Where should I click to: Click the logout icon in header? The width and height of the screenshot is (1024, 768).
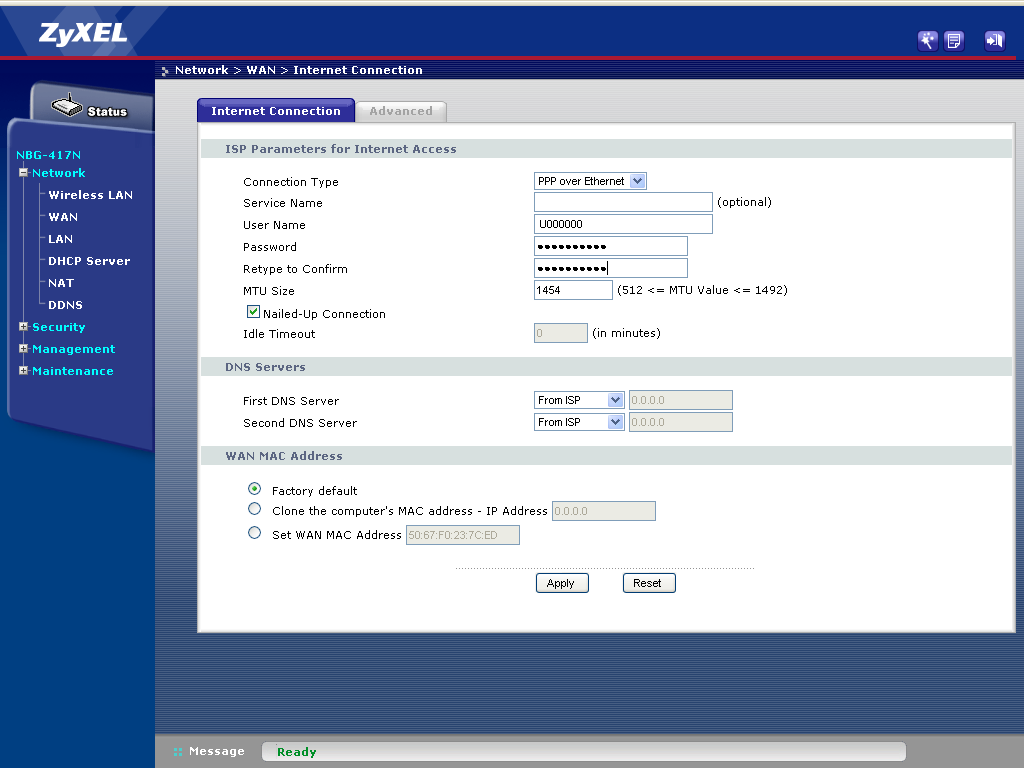(x=995, y=40)
